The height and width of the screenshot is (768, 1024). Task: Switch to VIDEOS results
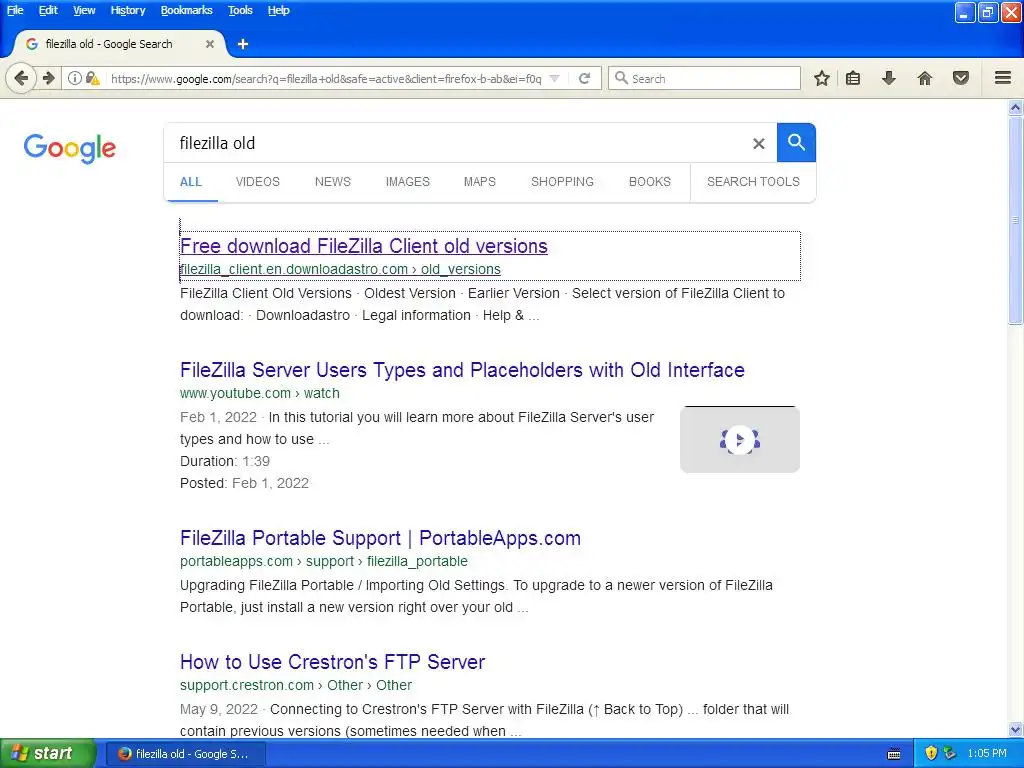point(258,182)
